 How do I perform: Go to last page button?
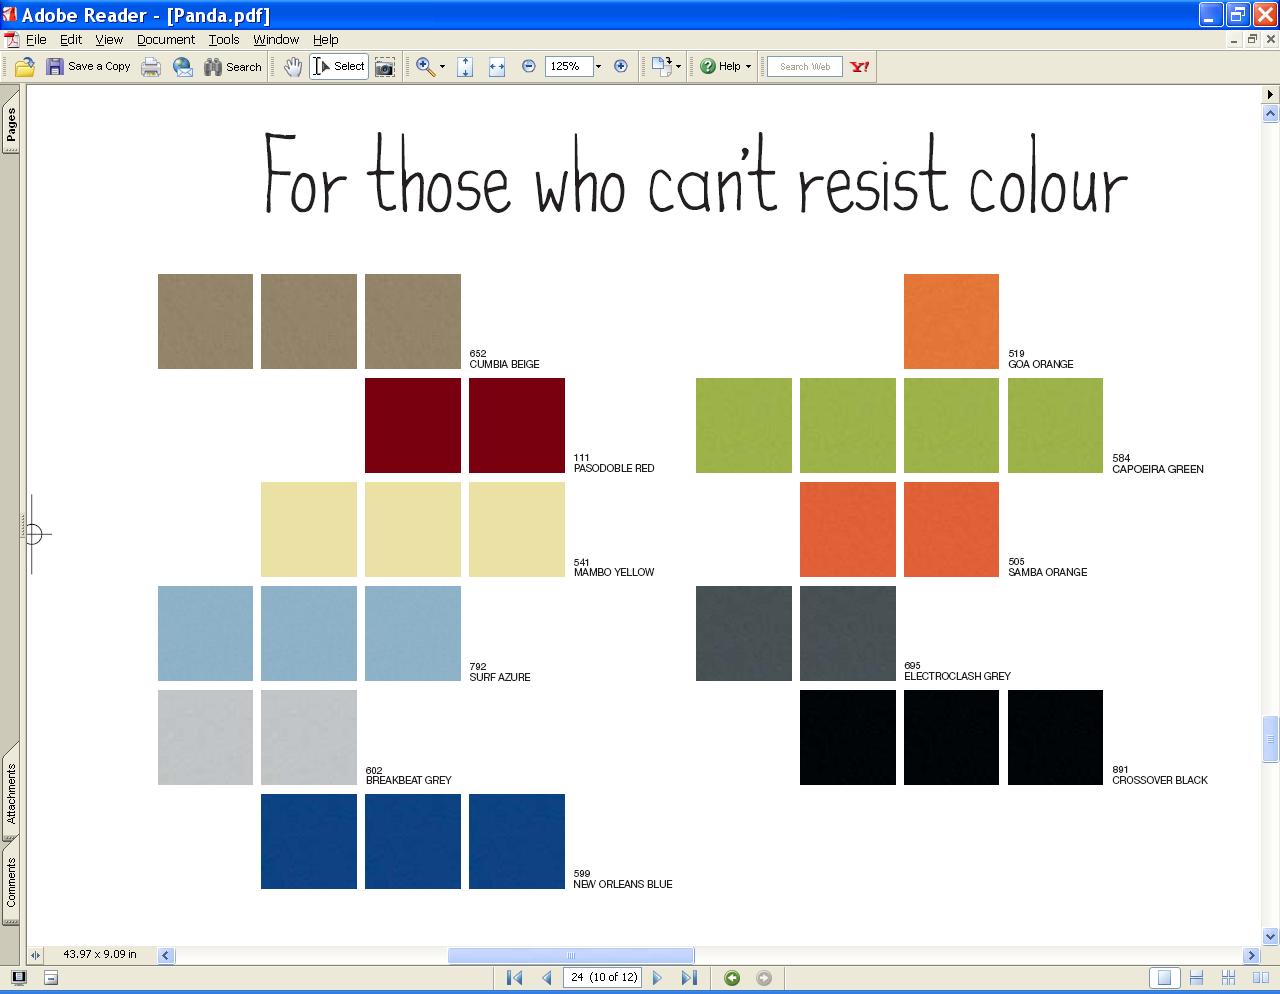(x=689, y=978)
